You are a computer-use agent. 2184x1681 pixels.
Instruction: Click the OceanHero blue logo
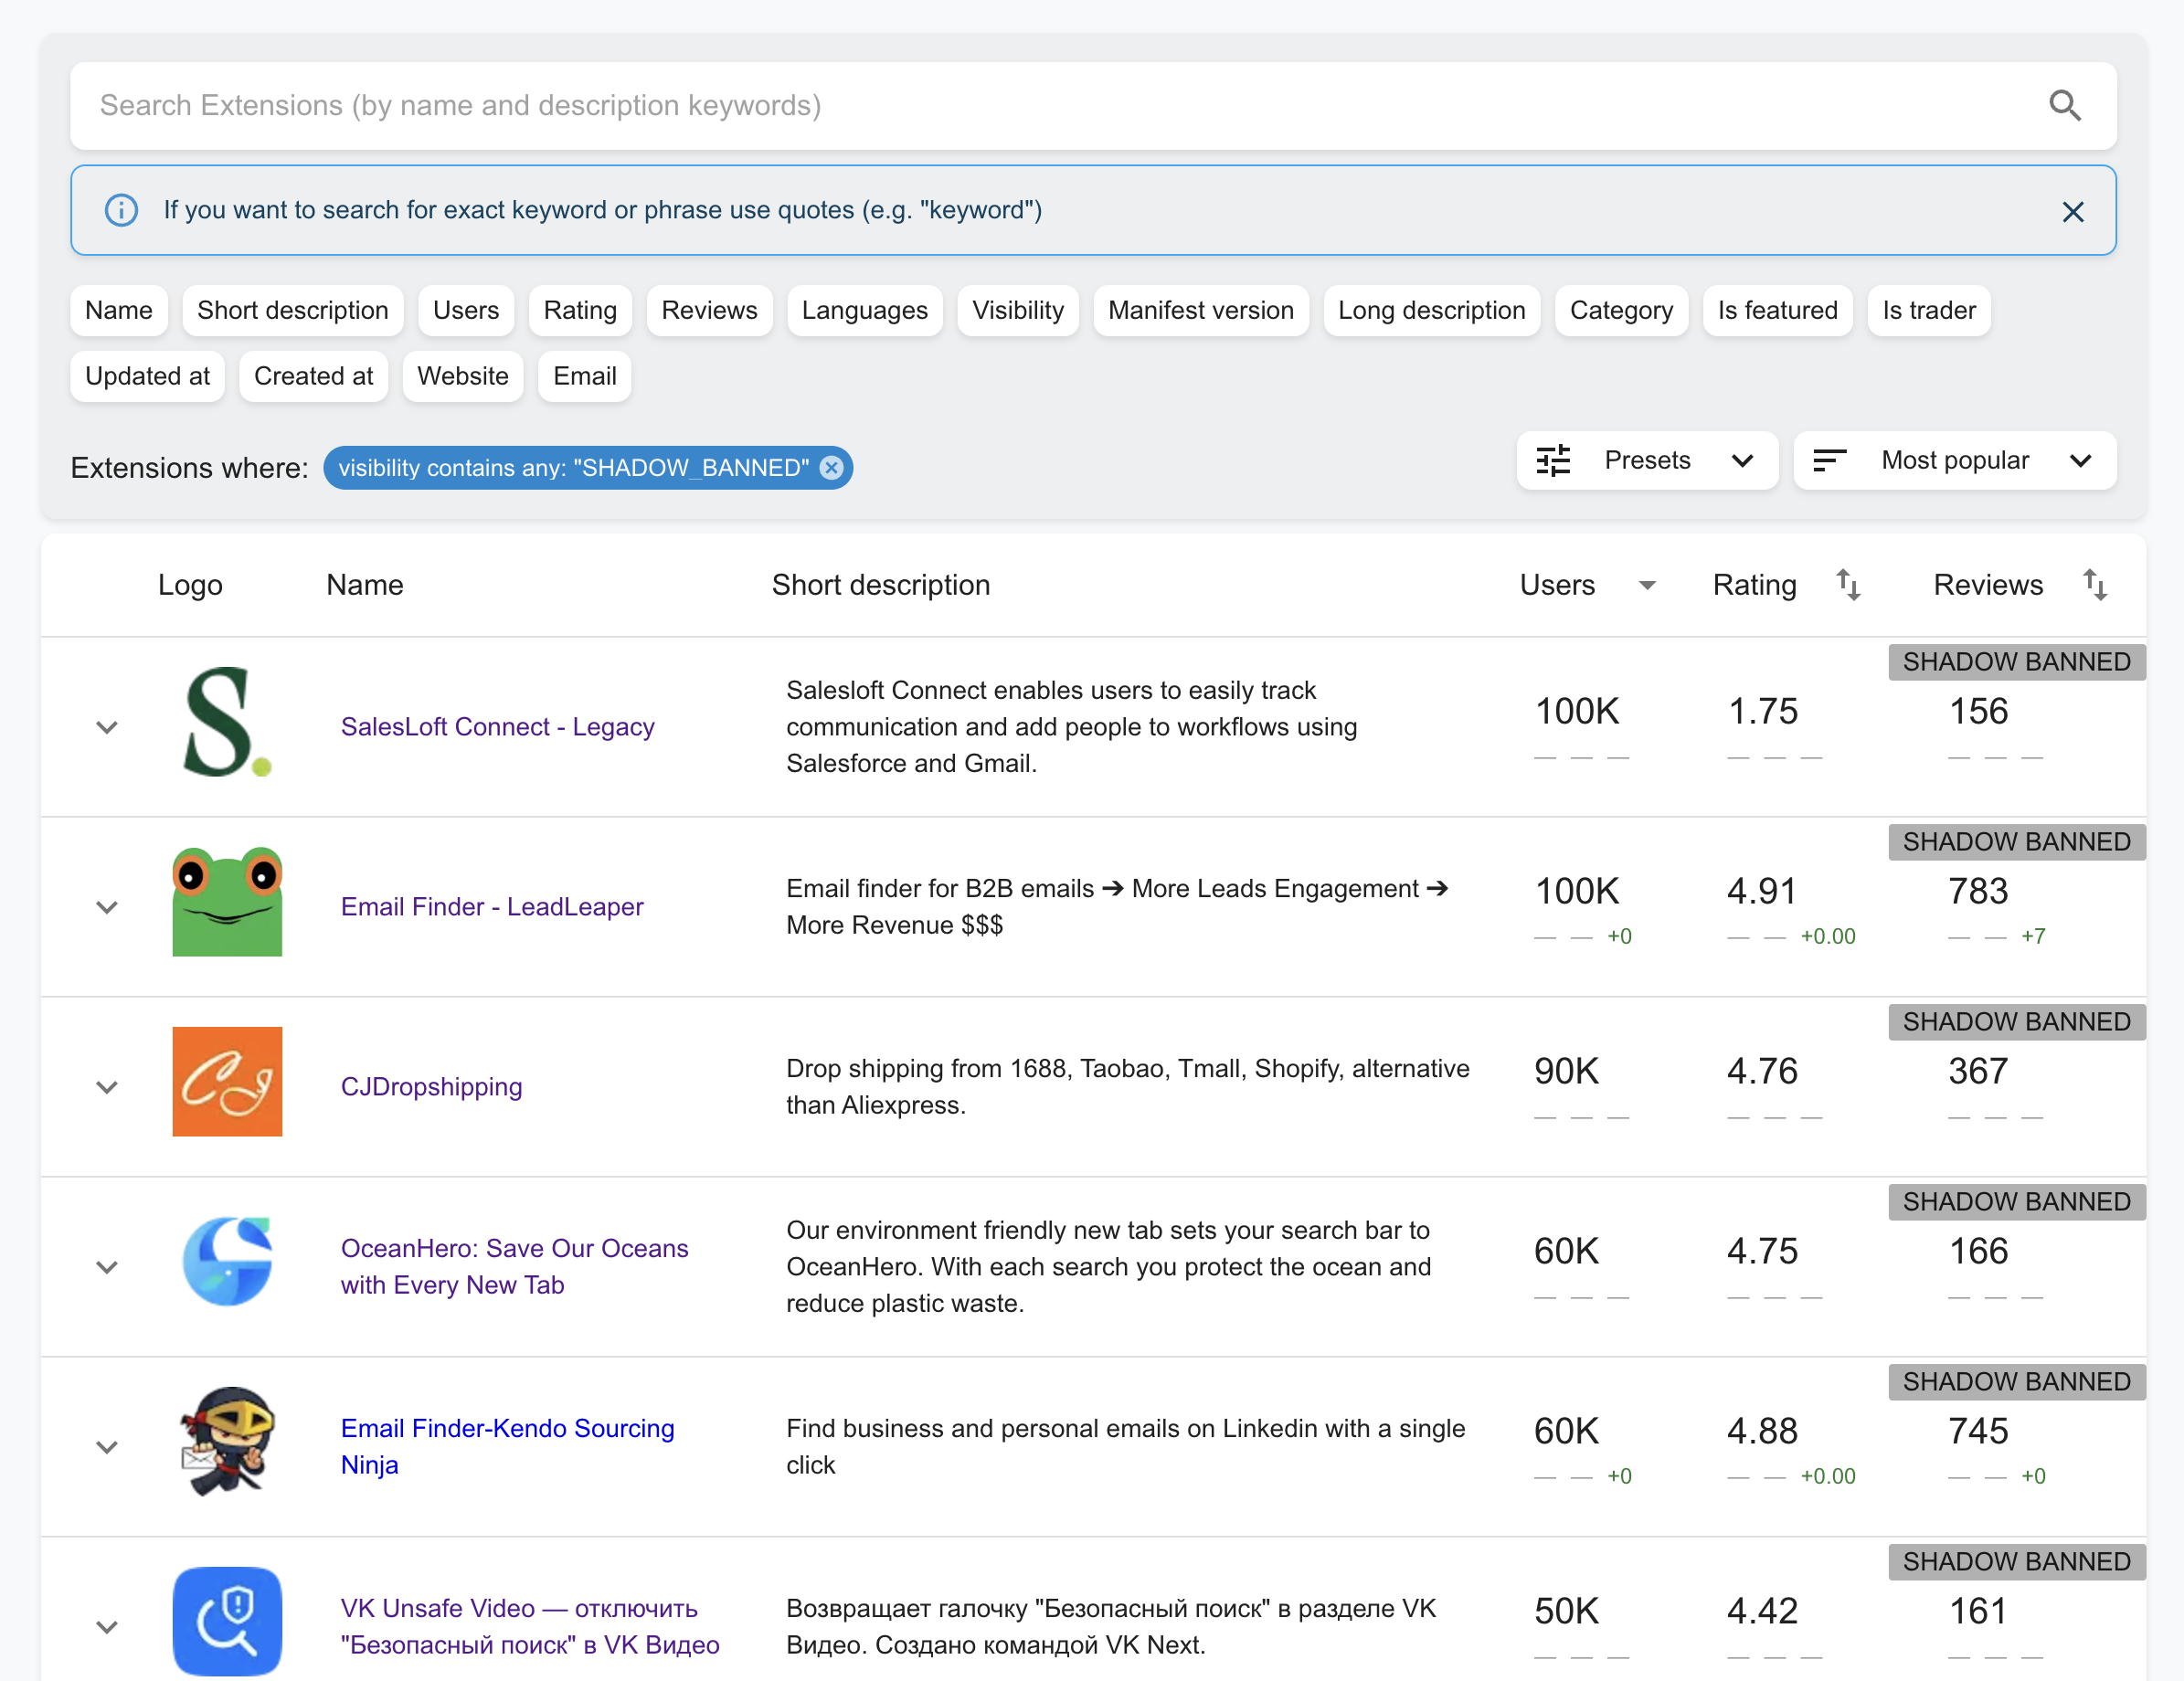point(227,1262)
